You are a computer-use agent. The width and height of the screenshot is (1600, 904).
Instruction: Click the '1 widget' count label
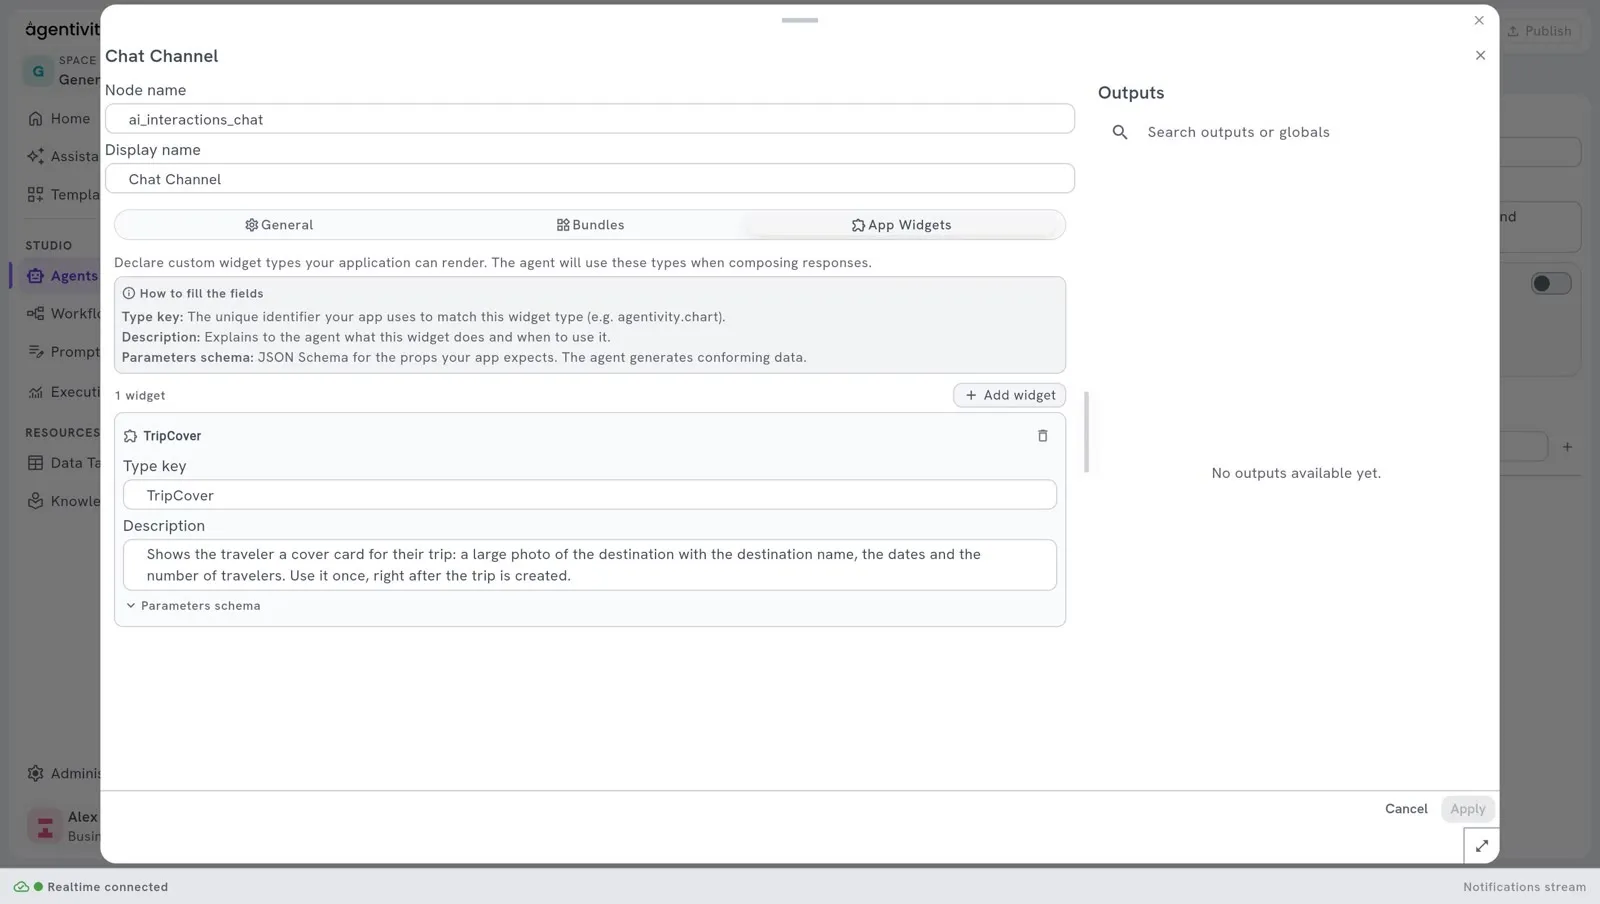140,396
